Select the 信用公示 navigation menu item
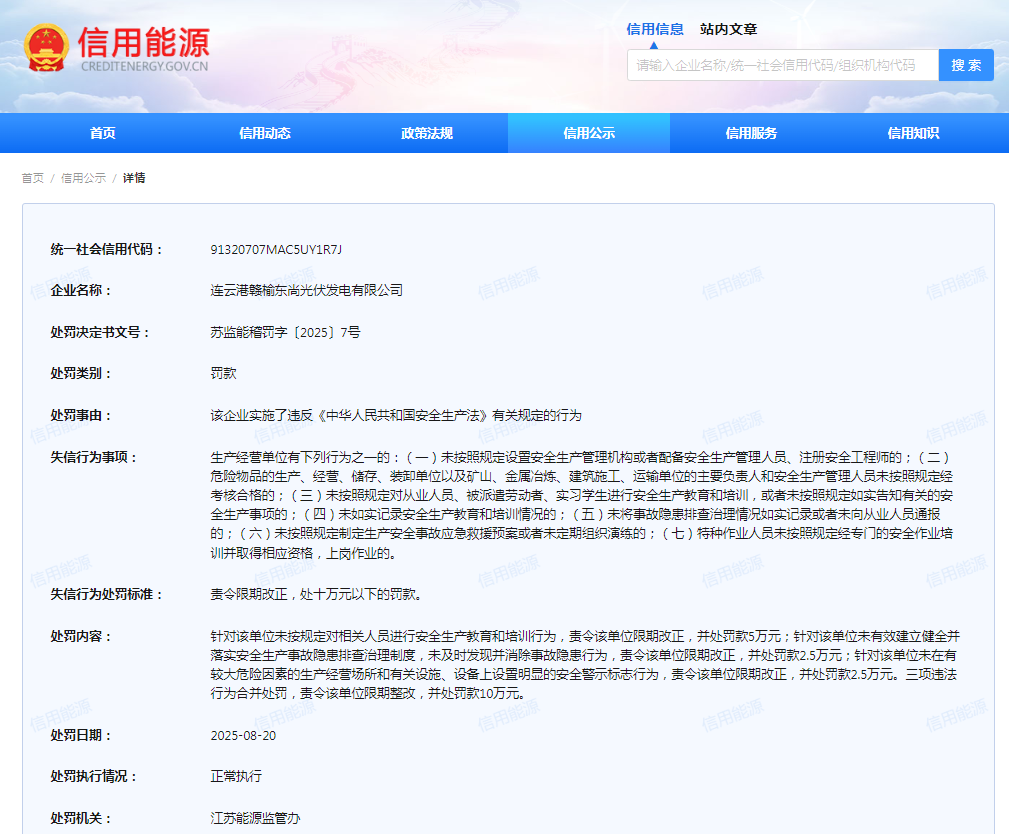The image size is (1009, 834). (589, 133)
